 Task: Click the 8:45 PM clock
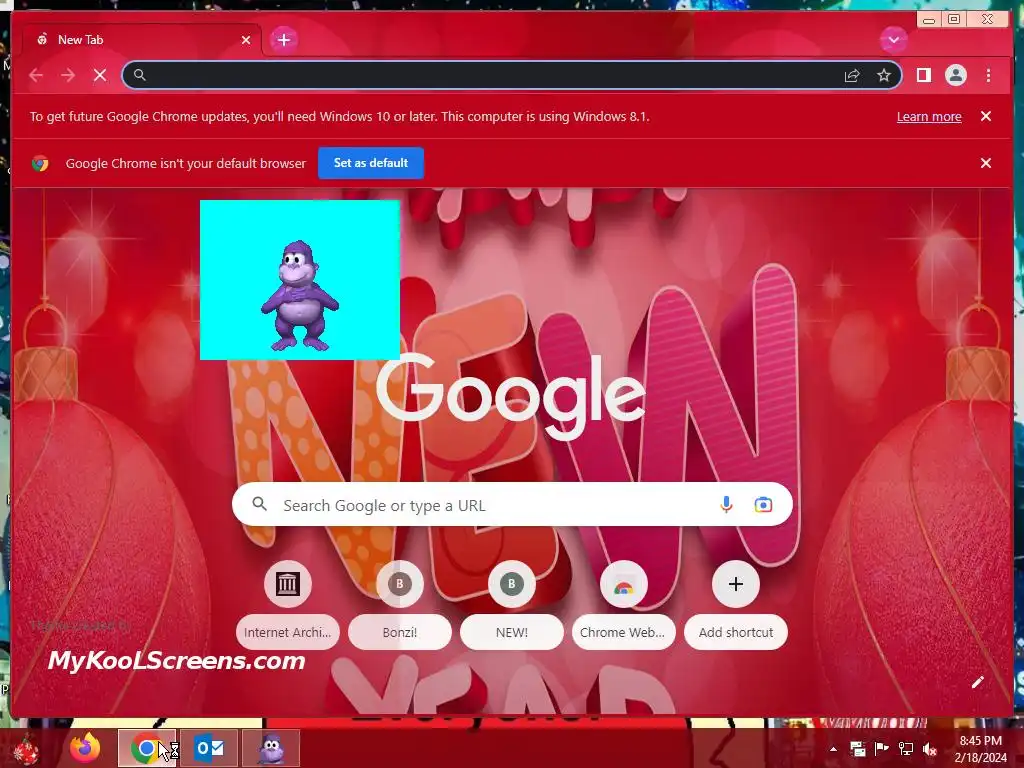[x=980, y=741]
